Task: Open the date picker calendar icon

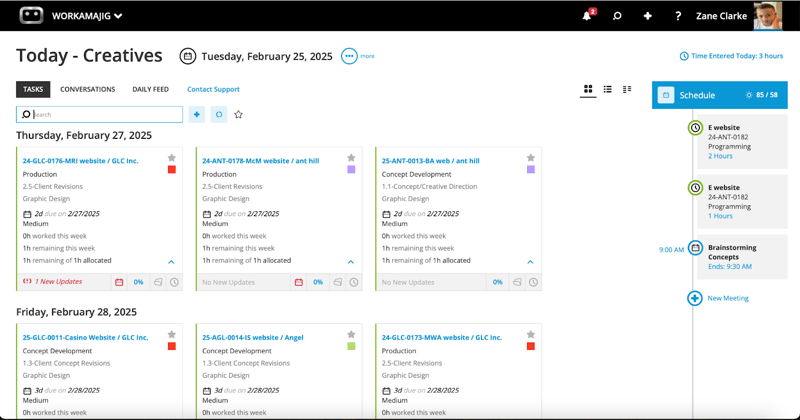Action: [187, 57]
